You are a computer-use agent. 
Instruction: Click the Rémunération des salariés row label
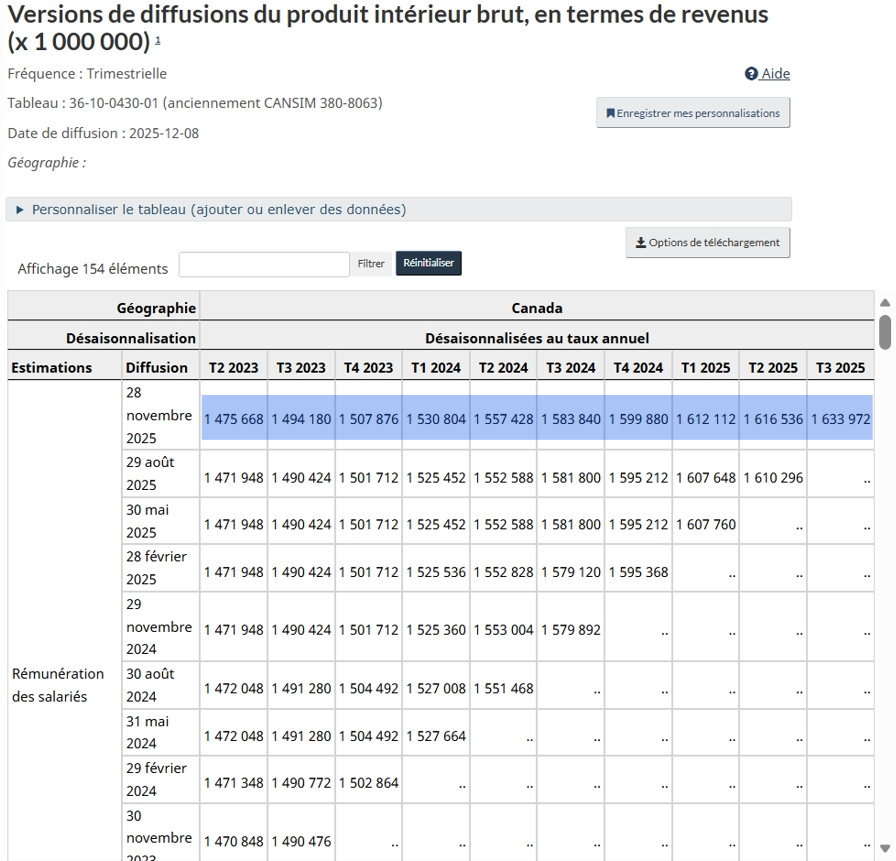(x=58, y=685)
